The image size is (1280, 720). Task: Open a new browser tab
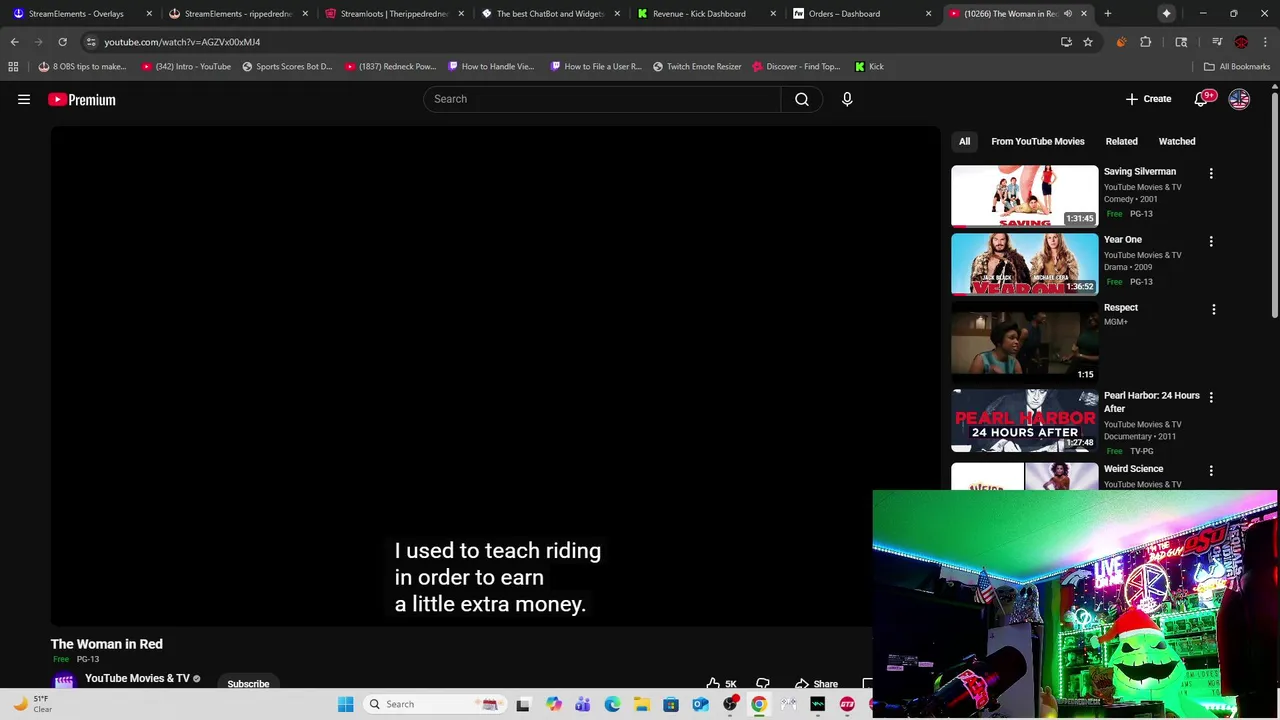[1108, 14]
